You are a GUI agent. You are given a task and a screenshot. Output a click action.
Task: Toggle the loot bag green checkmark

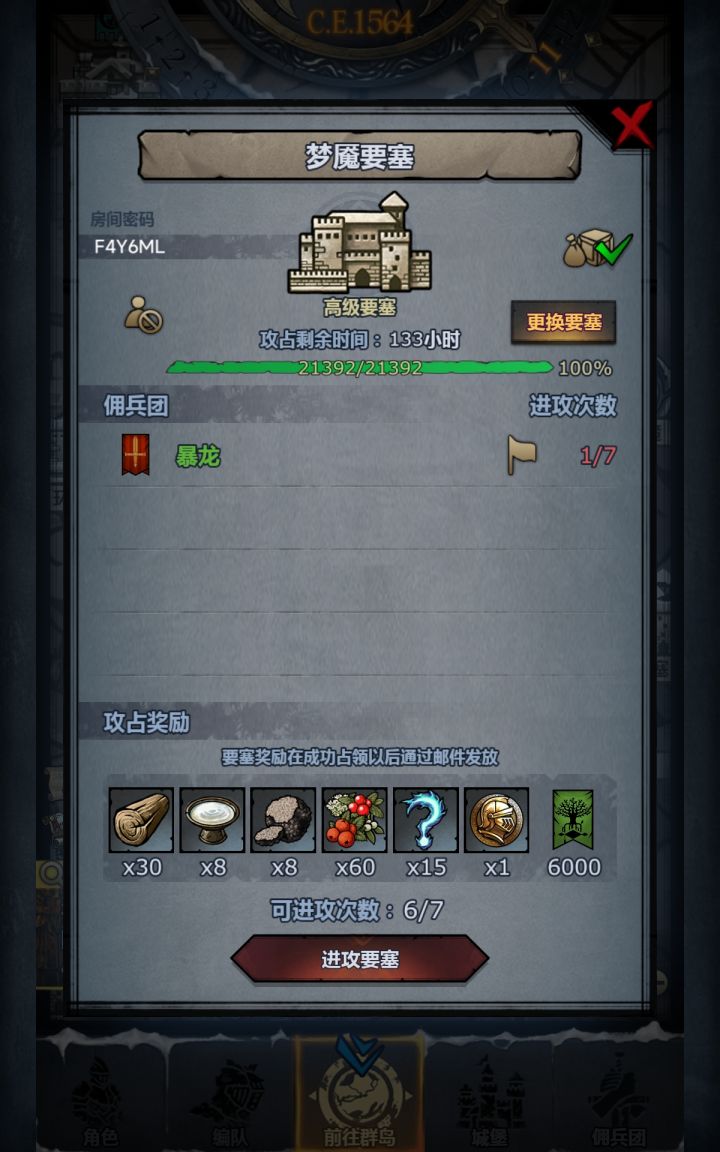point(597,248)
